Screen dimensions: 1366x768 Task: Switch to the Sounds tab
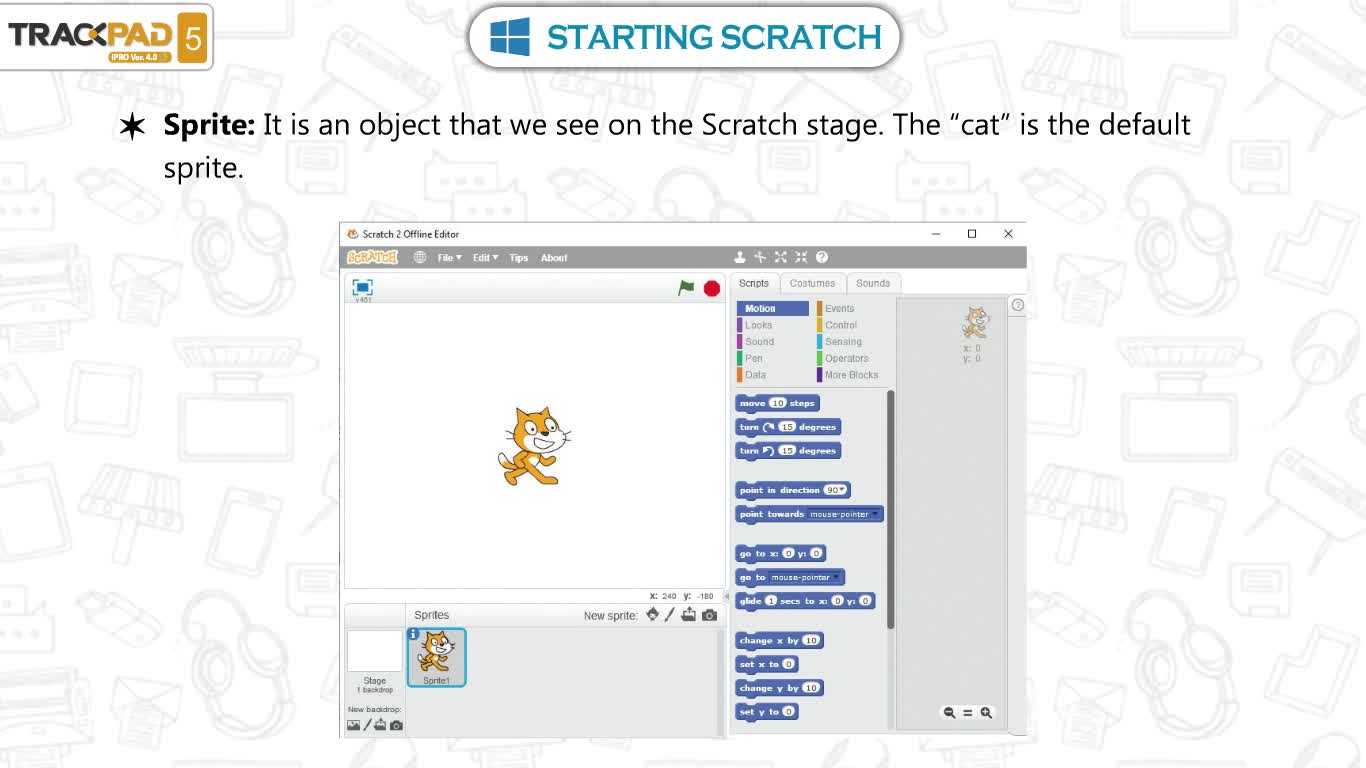click(x=873, y=284)
